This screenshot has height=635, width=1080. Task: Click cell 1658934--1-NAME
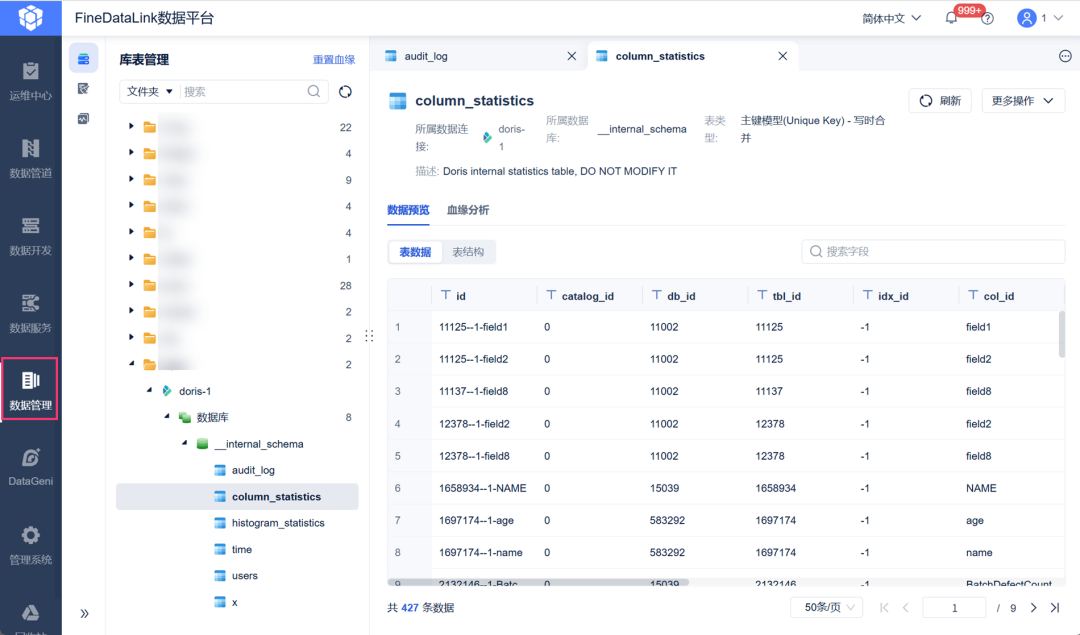pos(483,488)
